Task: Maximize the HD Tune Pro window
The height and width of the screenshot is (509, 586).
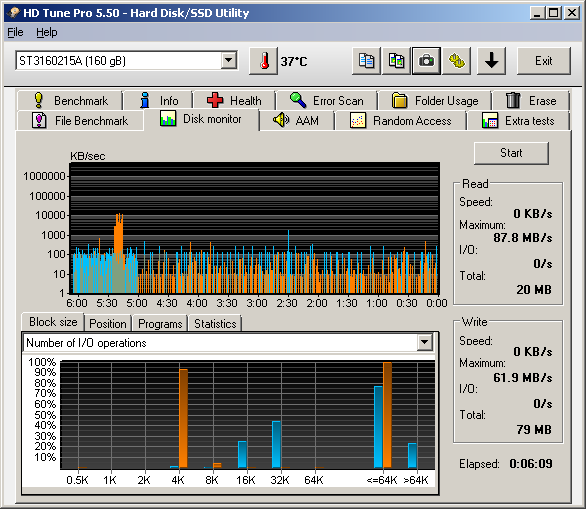Action: (553, 13)
